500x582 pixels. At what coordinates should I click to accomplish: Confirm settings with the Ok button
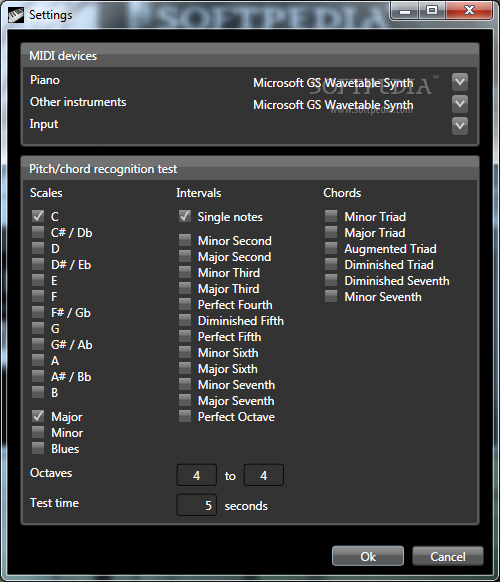(368, 556)
